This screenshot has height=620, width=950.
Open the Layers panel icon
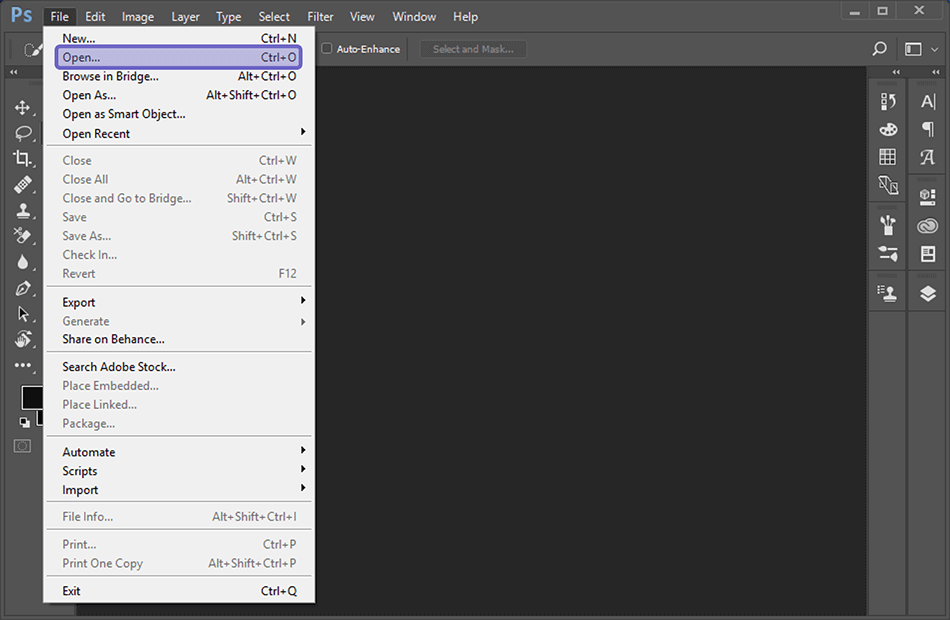928,293
